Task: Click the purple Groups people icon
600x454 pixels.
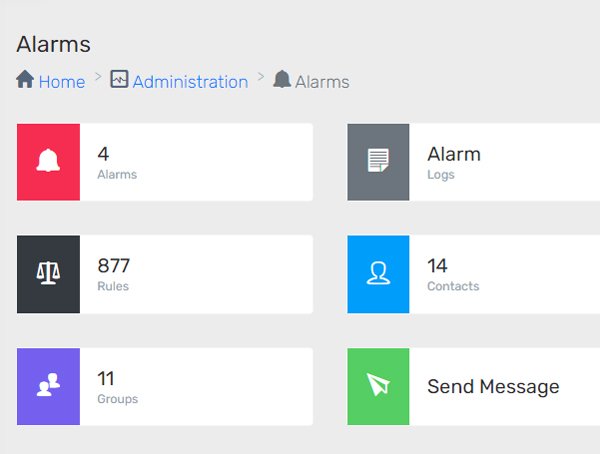Action: pos(48,386)
